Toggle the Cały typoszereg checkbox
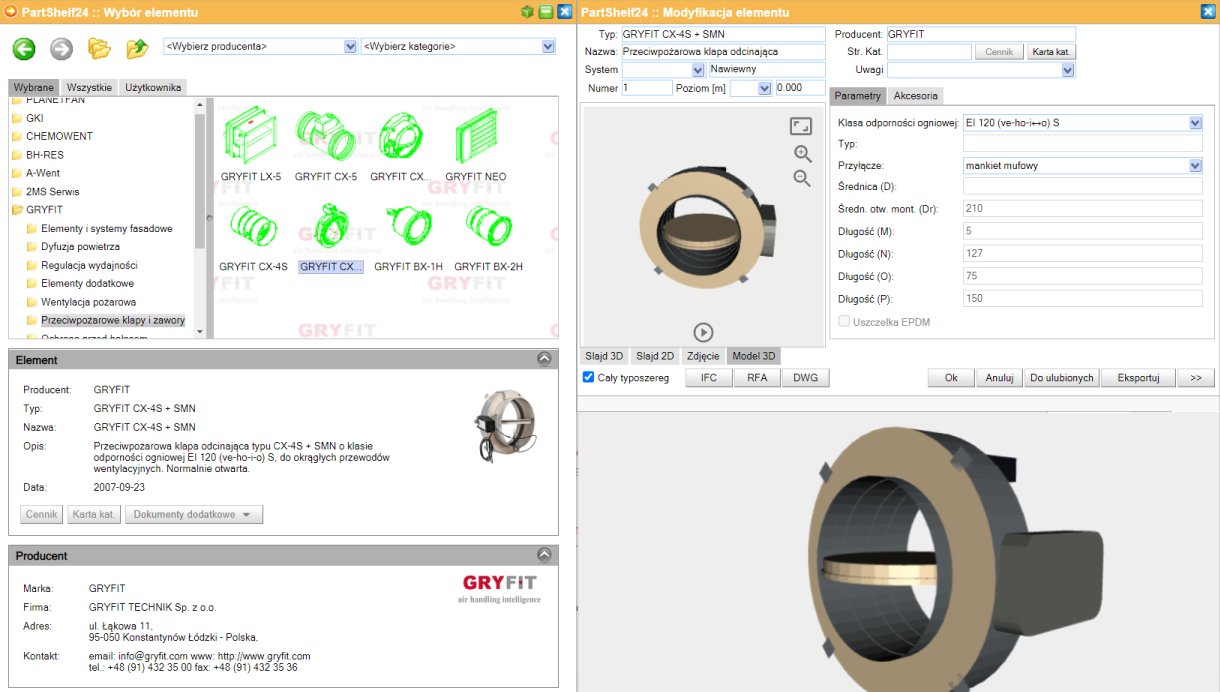Viewport: 1220px width, 692px height. 589,378
